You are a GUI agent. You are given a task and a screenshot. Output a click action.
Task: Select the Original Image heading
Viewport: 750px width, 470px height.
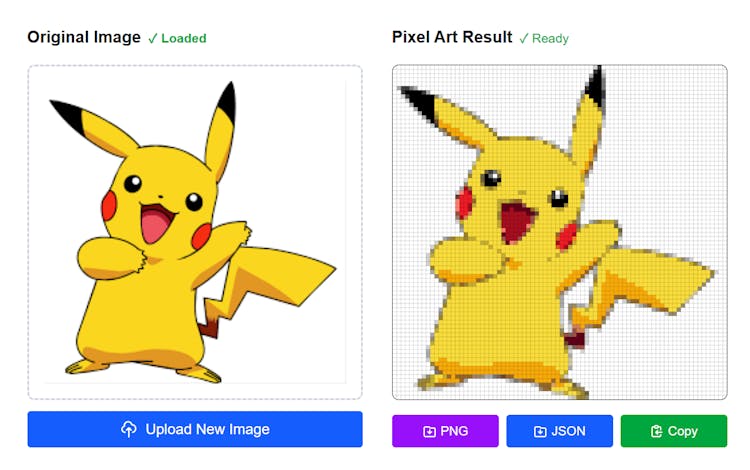pyautogui.click(x=84, y=37)
